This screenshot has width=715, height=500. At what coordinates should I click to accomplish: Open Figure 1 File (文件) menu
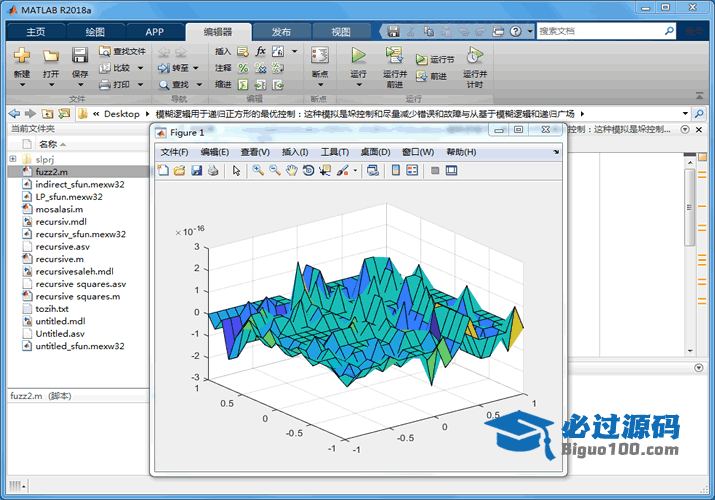coord(174,152)
